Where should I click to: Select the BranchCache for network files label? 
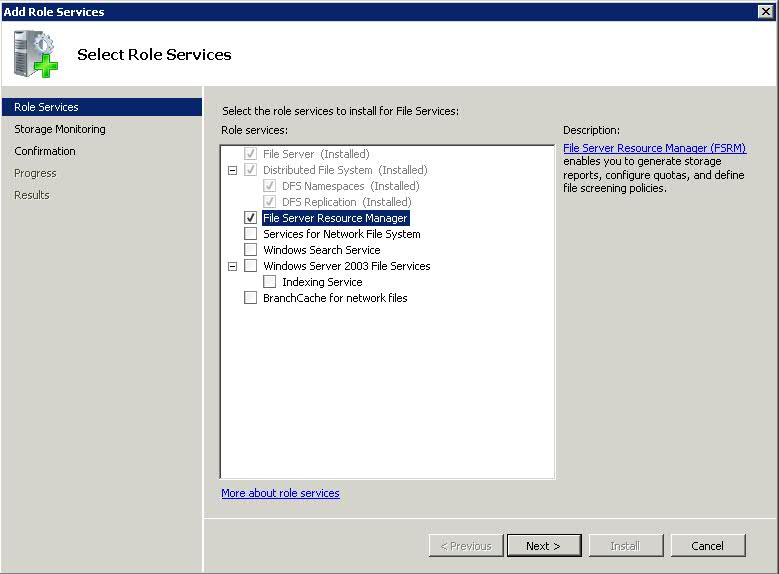tap(335, 298)
